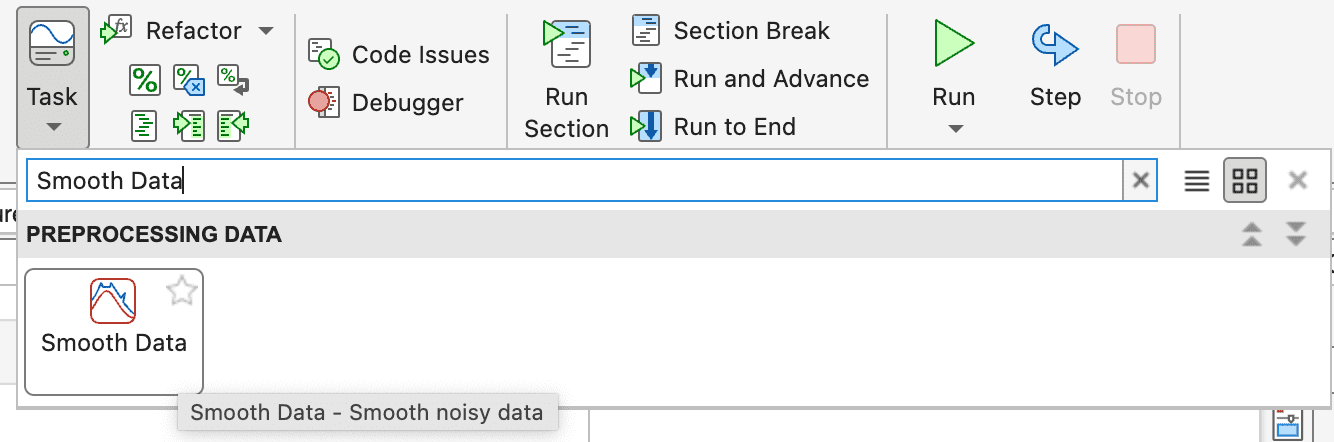The image size is (1334, 442).
Task: Insert a Section Break
Action: pos(731,31)
